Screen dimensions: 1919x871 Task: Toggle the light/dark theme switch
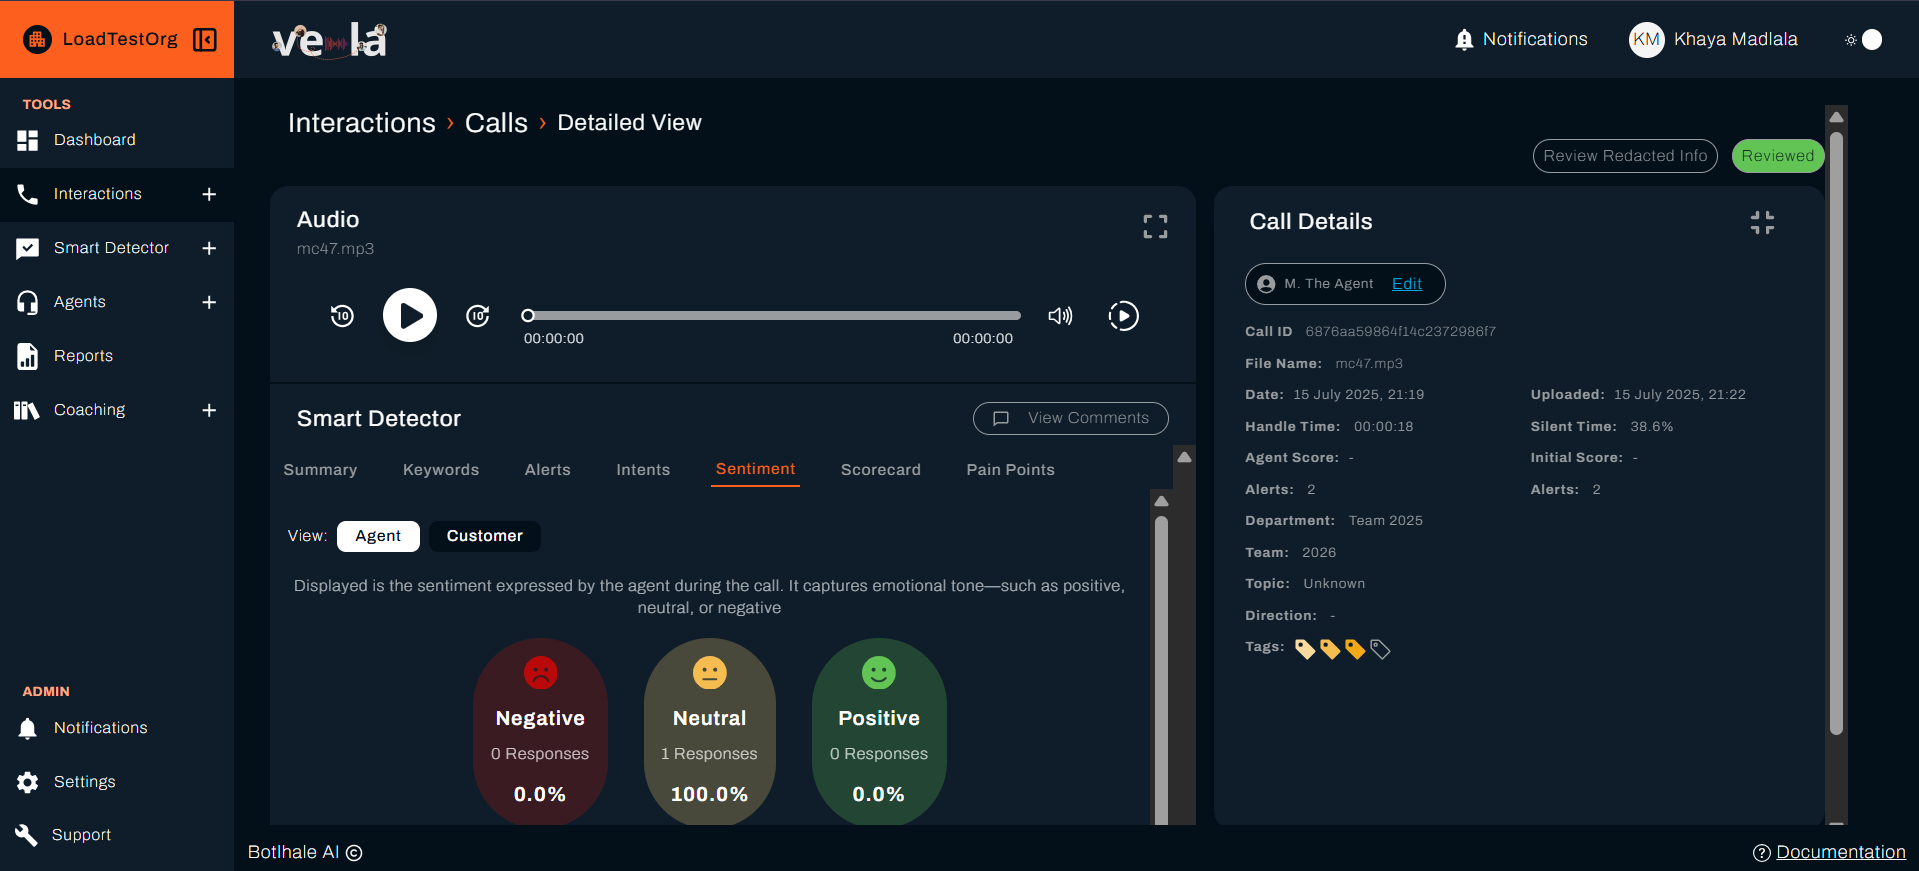[1864, 39]
